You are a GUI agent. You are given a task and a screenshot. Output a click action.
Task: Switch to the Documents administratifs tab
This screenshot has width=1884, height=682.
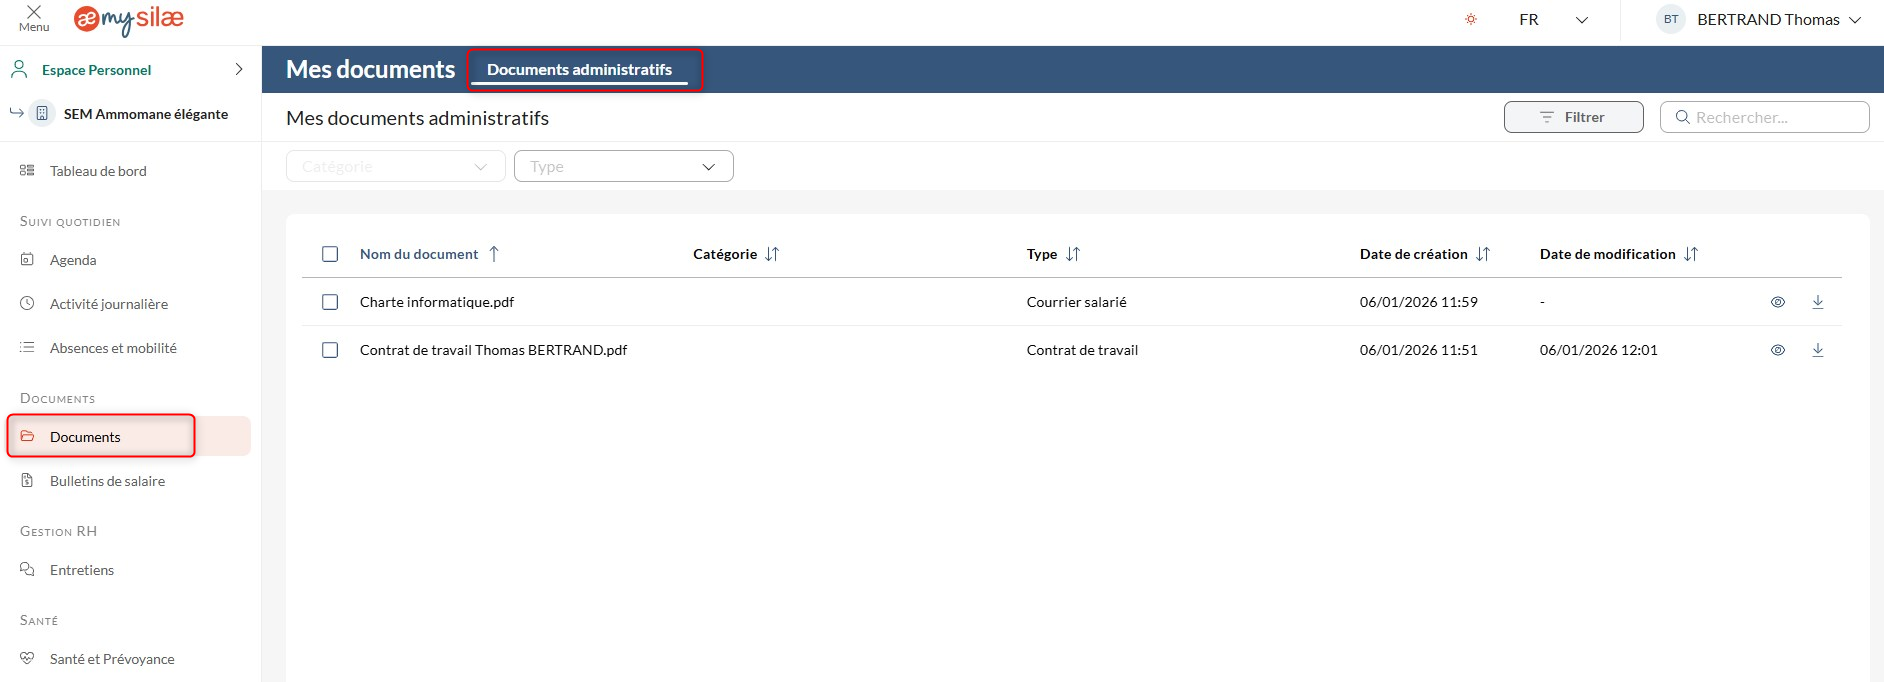[x=579, y=70]
